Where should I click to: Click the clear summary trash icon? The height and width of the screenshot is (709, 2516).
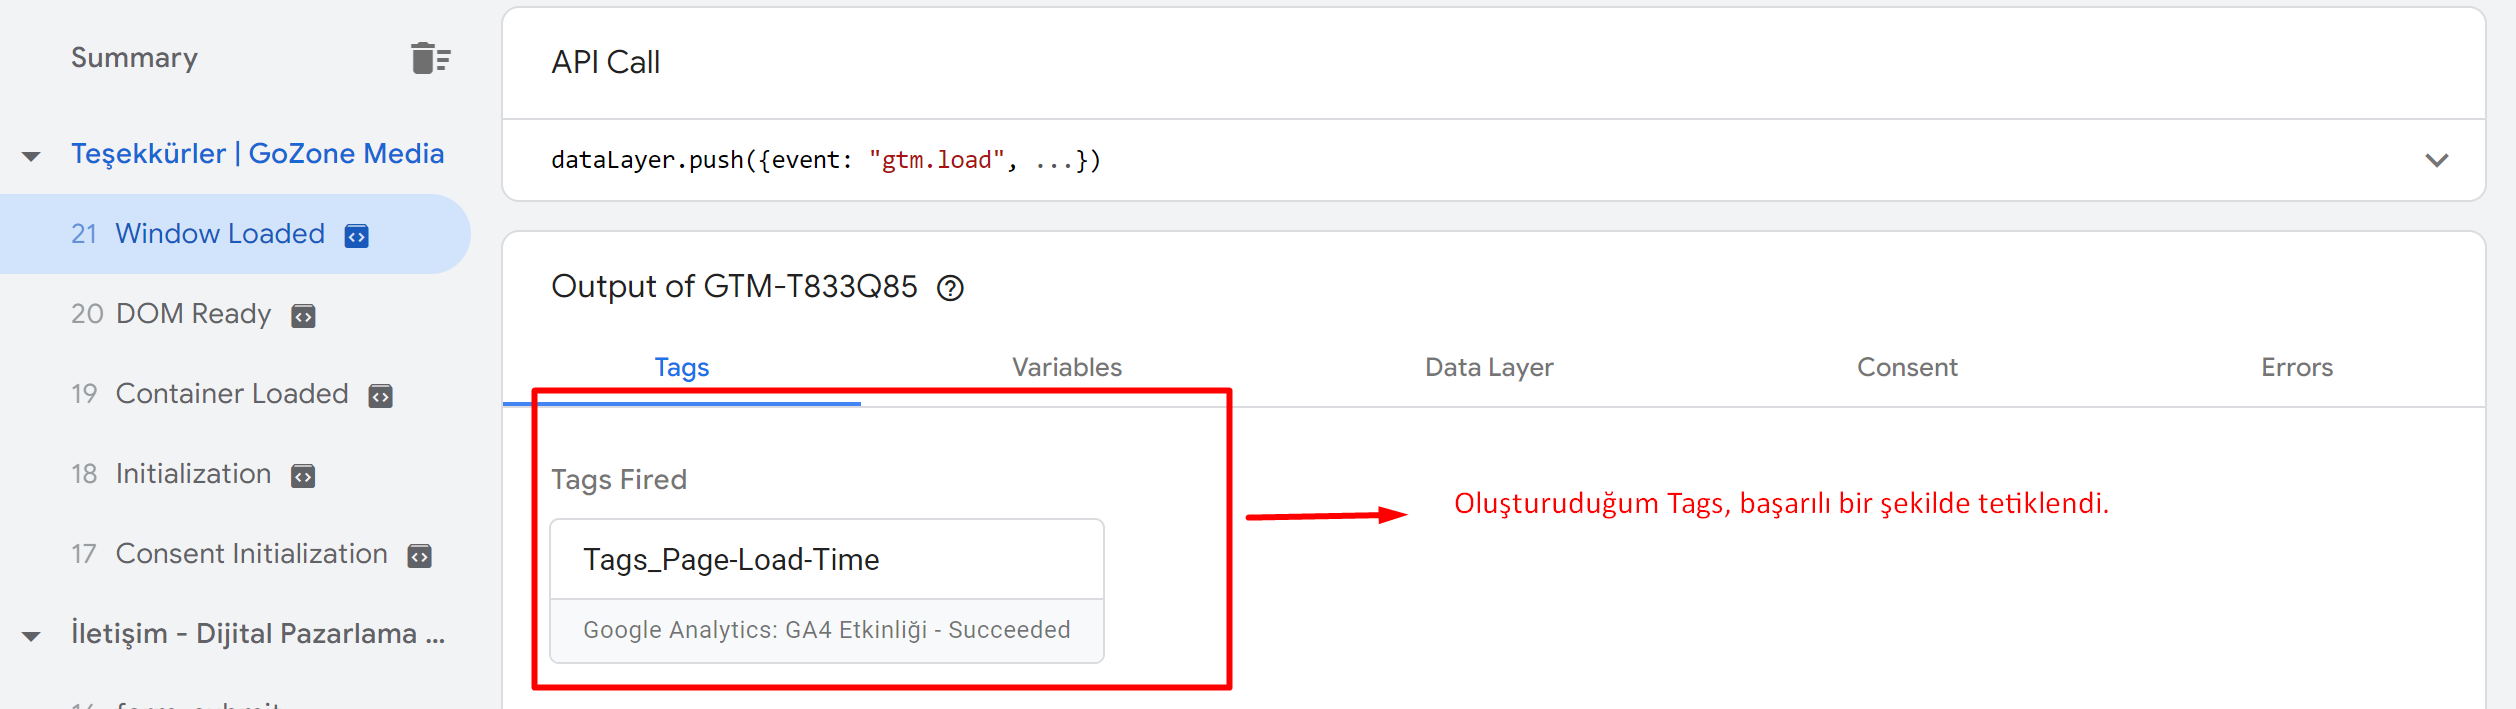pos(431,59)
